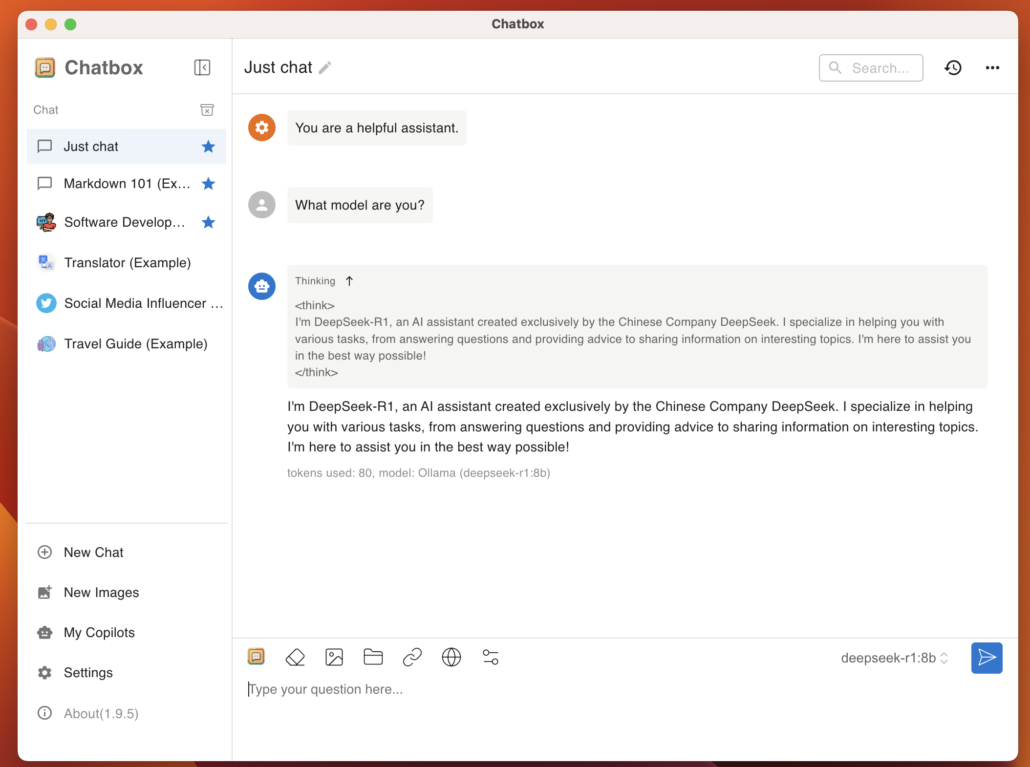Viewport: 1030px width, 767px height.
Task: Attach a file using folder icon
Action: pyautogui.click(x=373, y=657)
